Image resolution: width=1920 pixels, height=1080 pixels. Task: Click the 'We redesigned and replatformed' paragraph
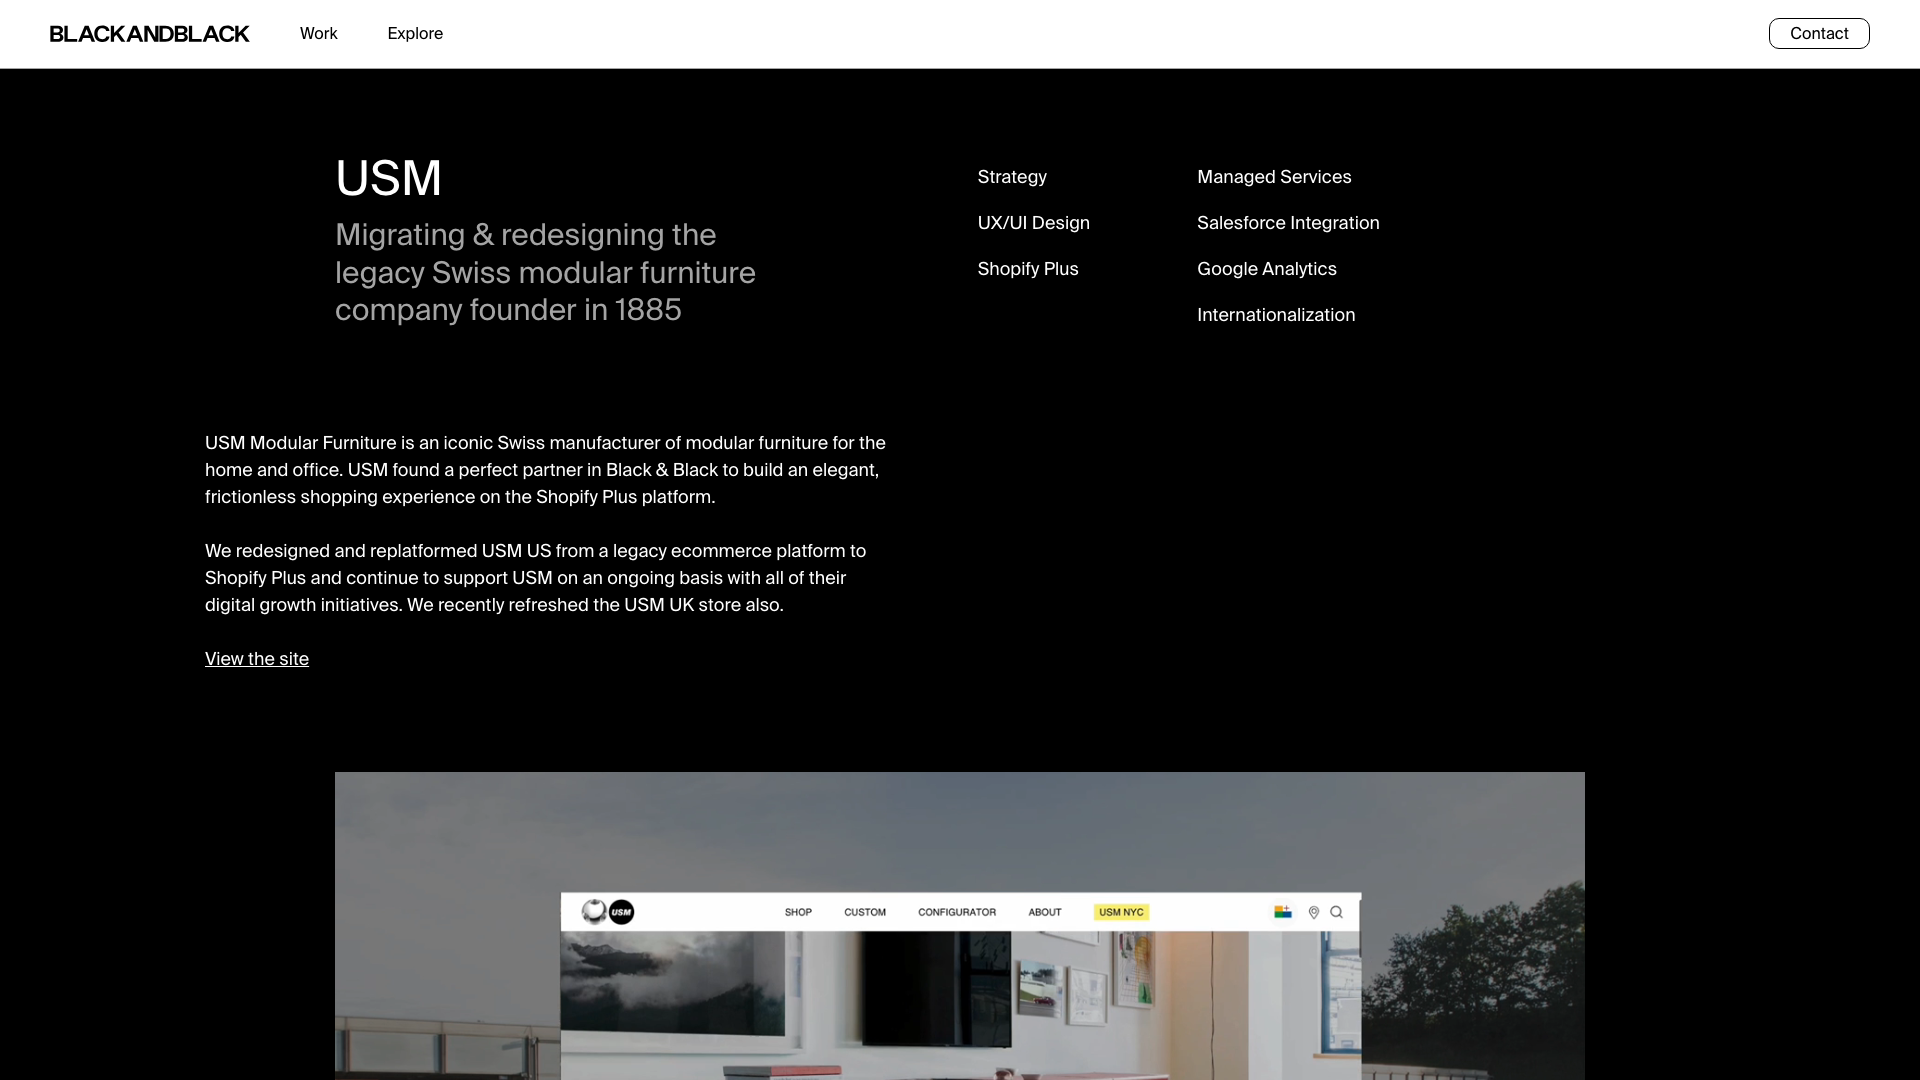coord(535,578)
